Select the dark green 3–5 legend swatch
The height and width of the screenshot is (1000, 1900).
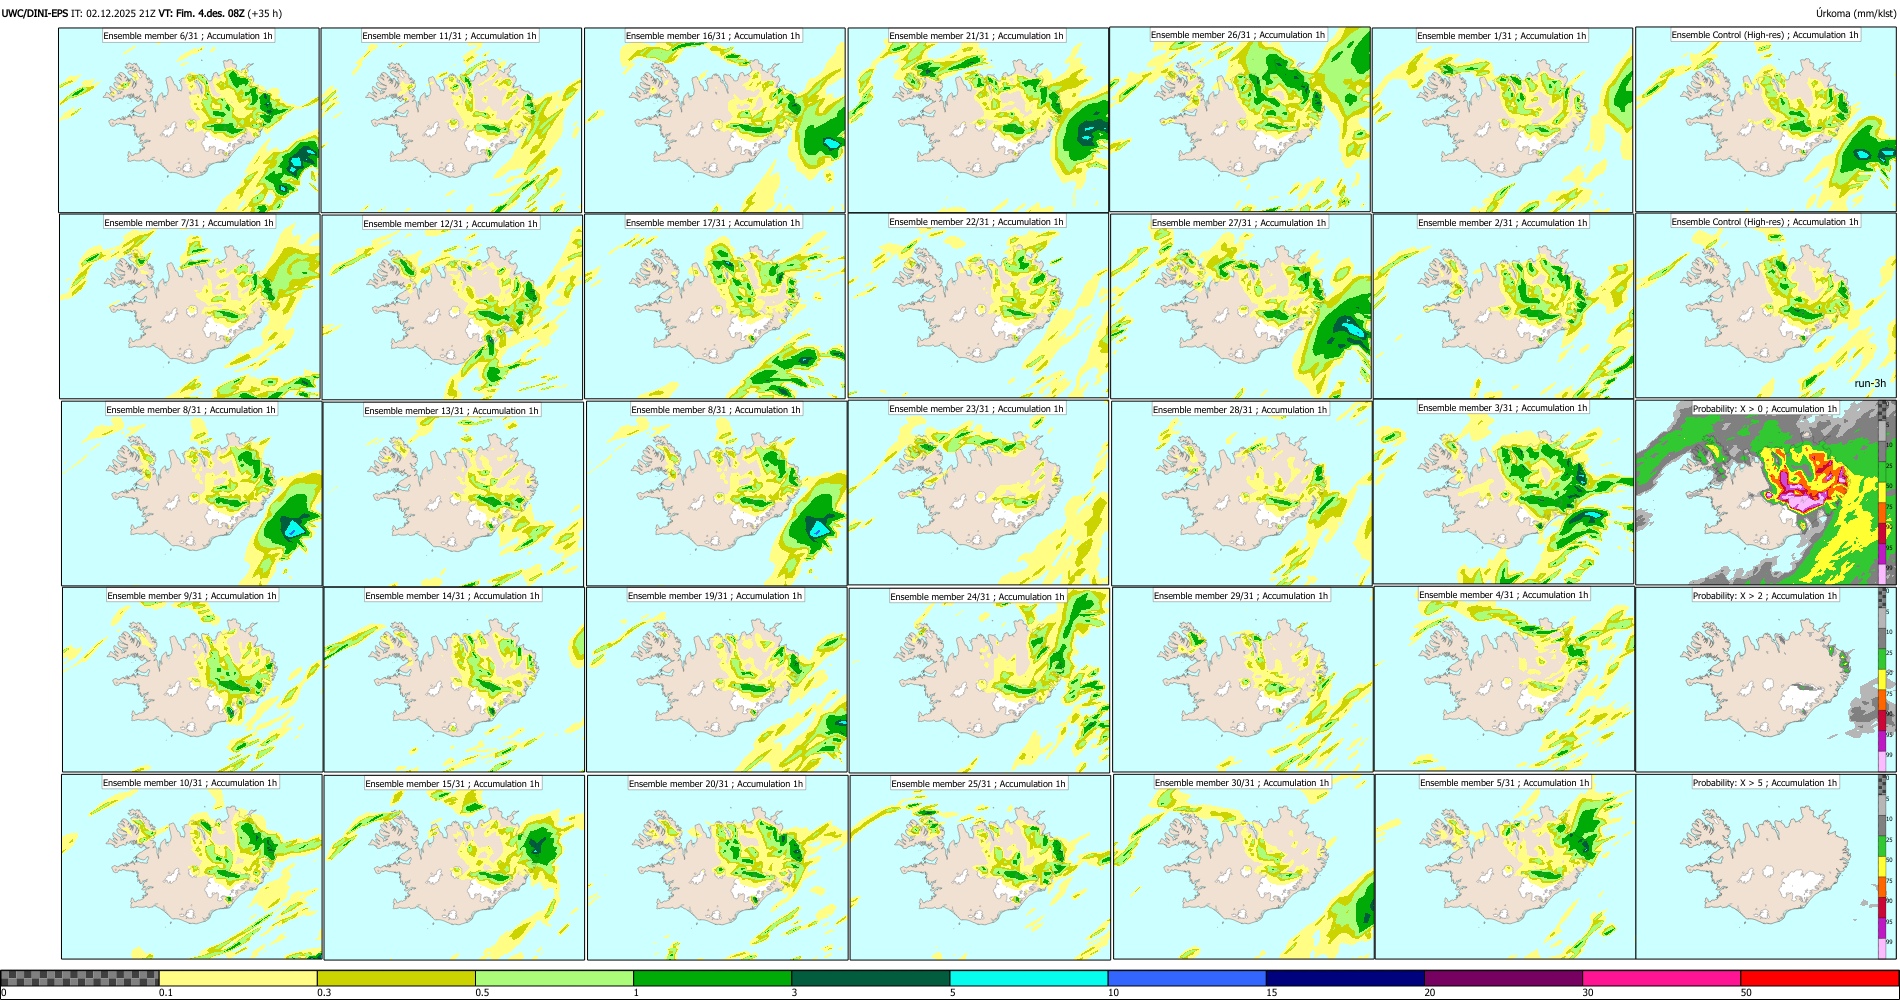point(870,978)
